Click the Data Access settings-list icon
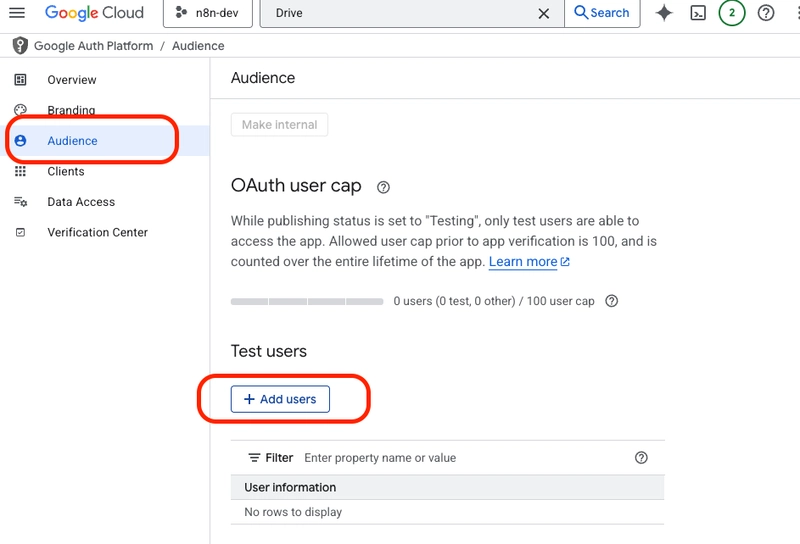 pyautogui.click(x=20, y=202)
